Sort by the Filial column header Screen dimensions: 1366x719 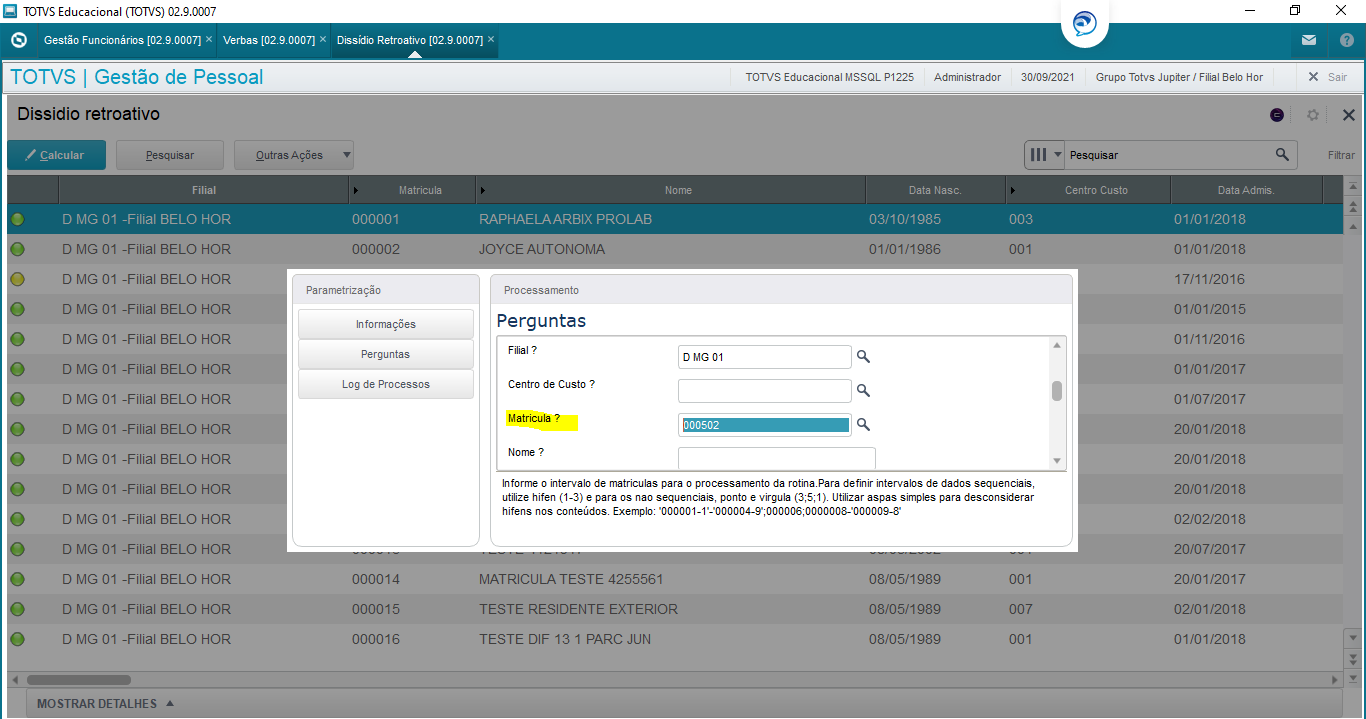click(x=204, y=190)
